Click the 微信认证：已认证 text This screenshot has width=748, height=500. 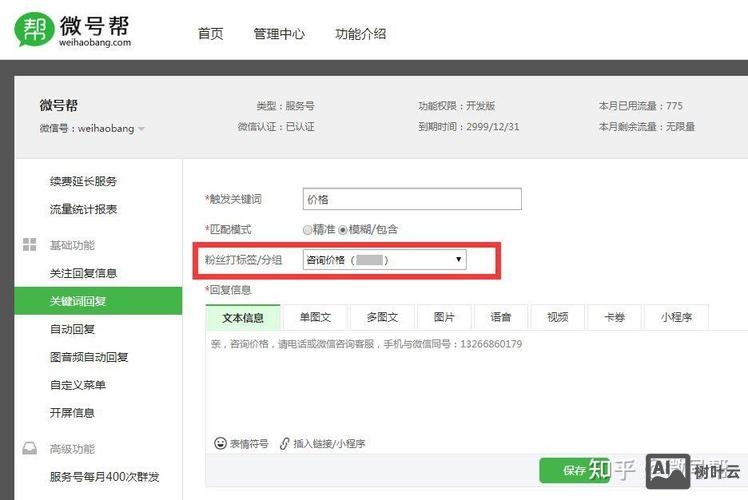pyautogui.click(x=276, y=126)
